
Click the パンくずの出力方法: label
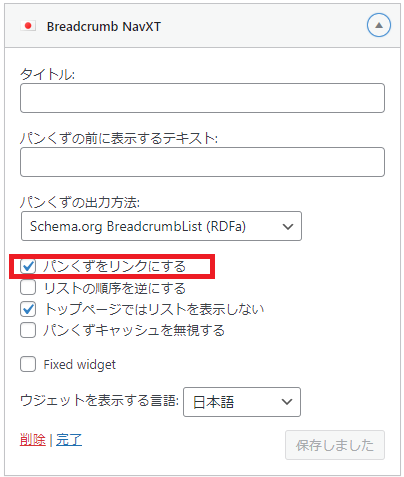coord(80,202)
